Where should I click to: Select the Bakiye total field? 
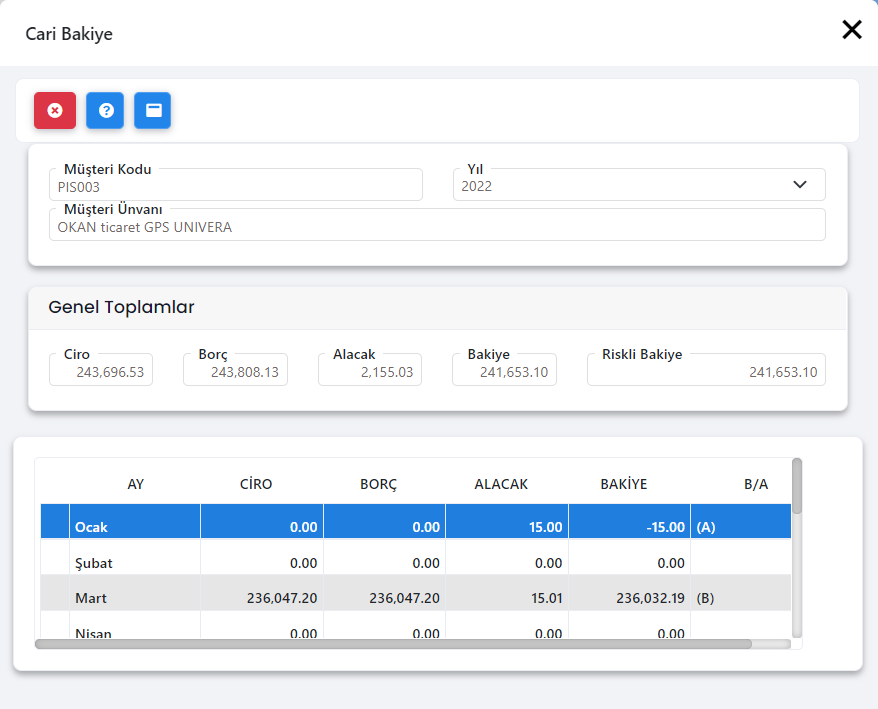click(504, 370)
